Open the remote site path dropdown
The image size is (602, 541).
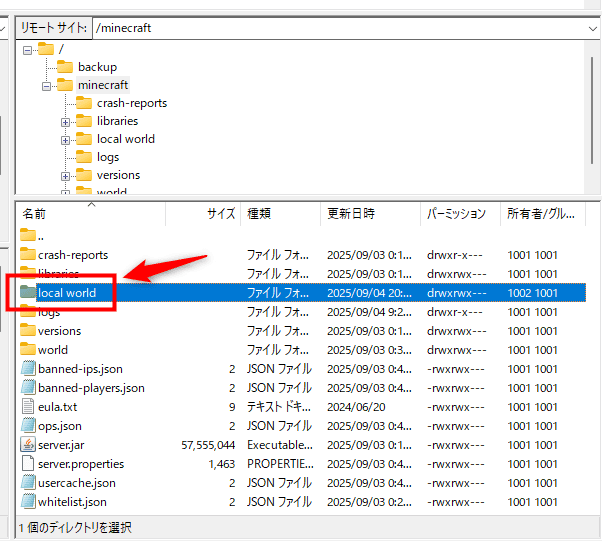click(592, 28)
